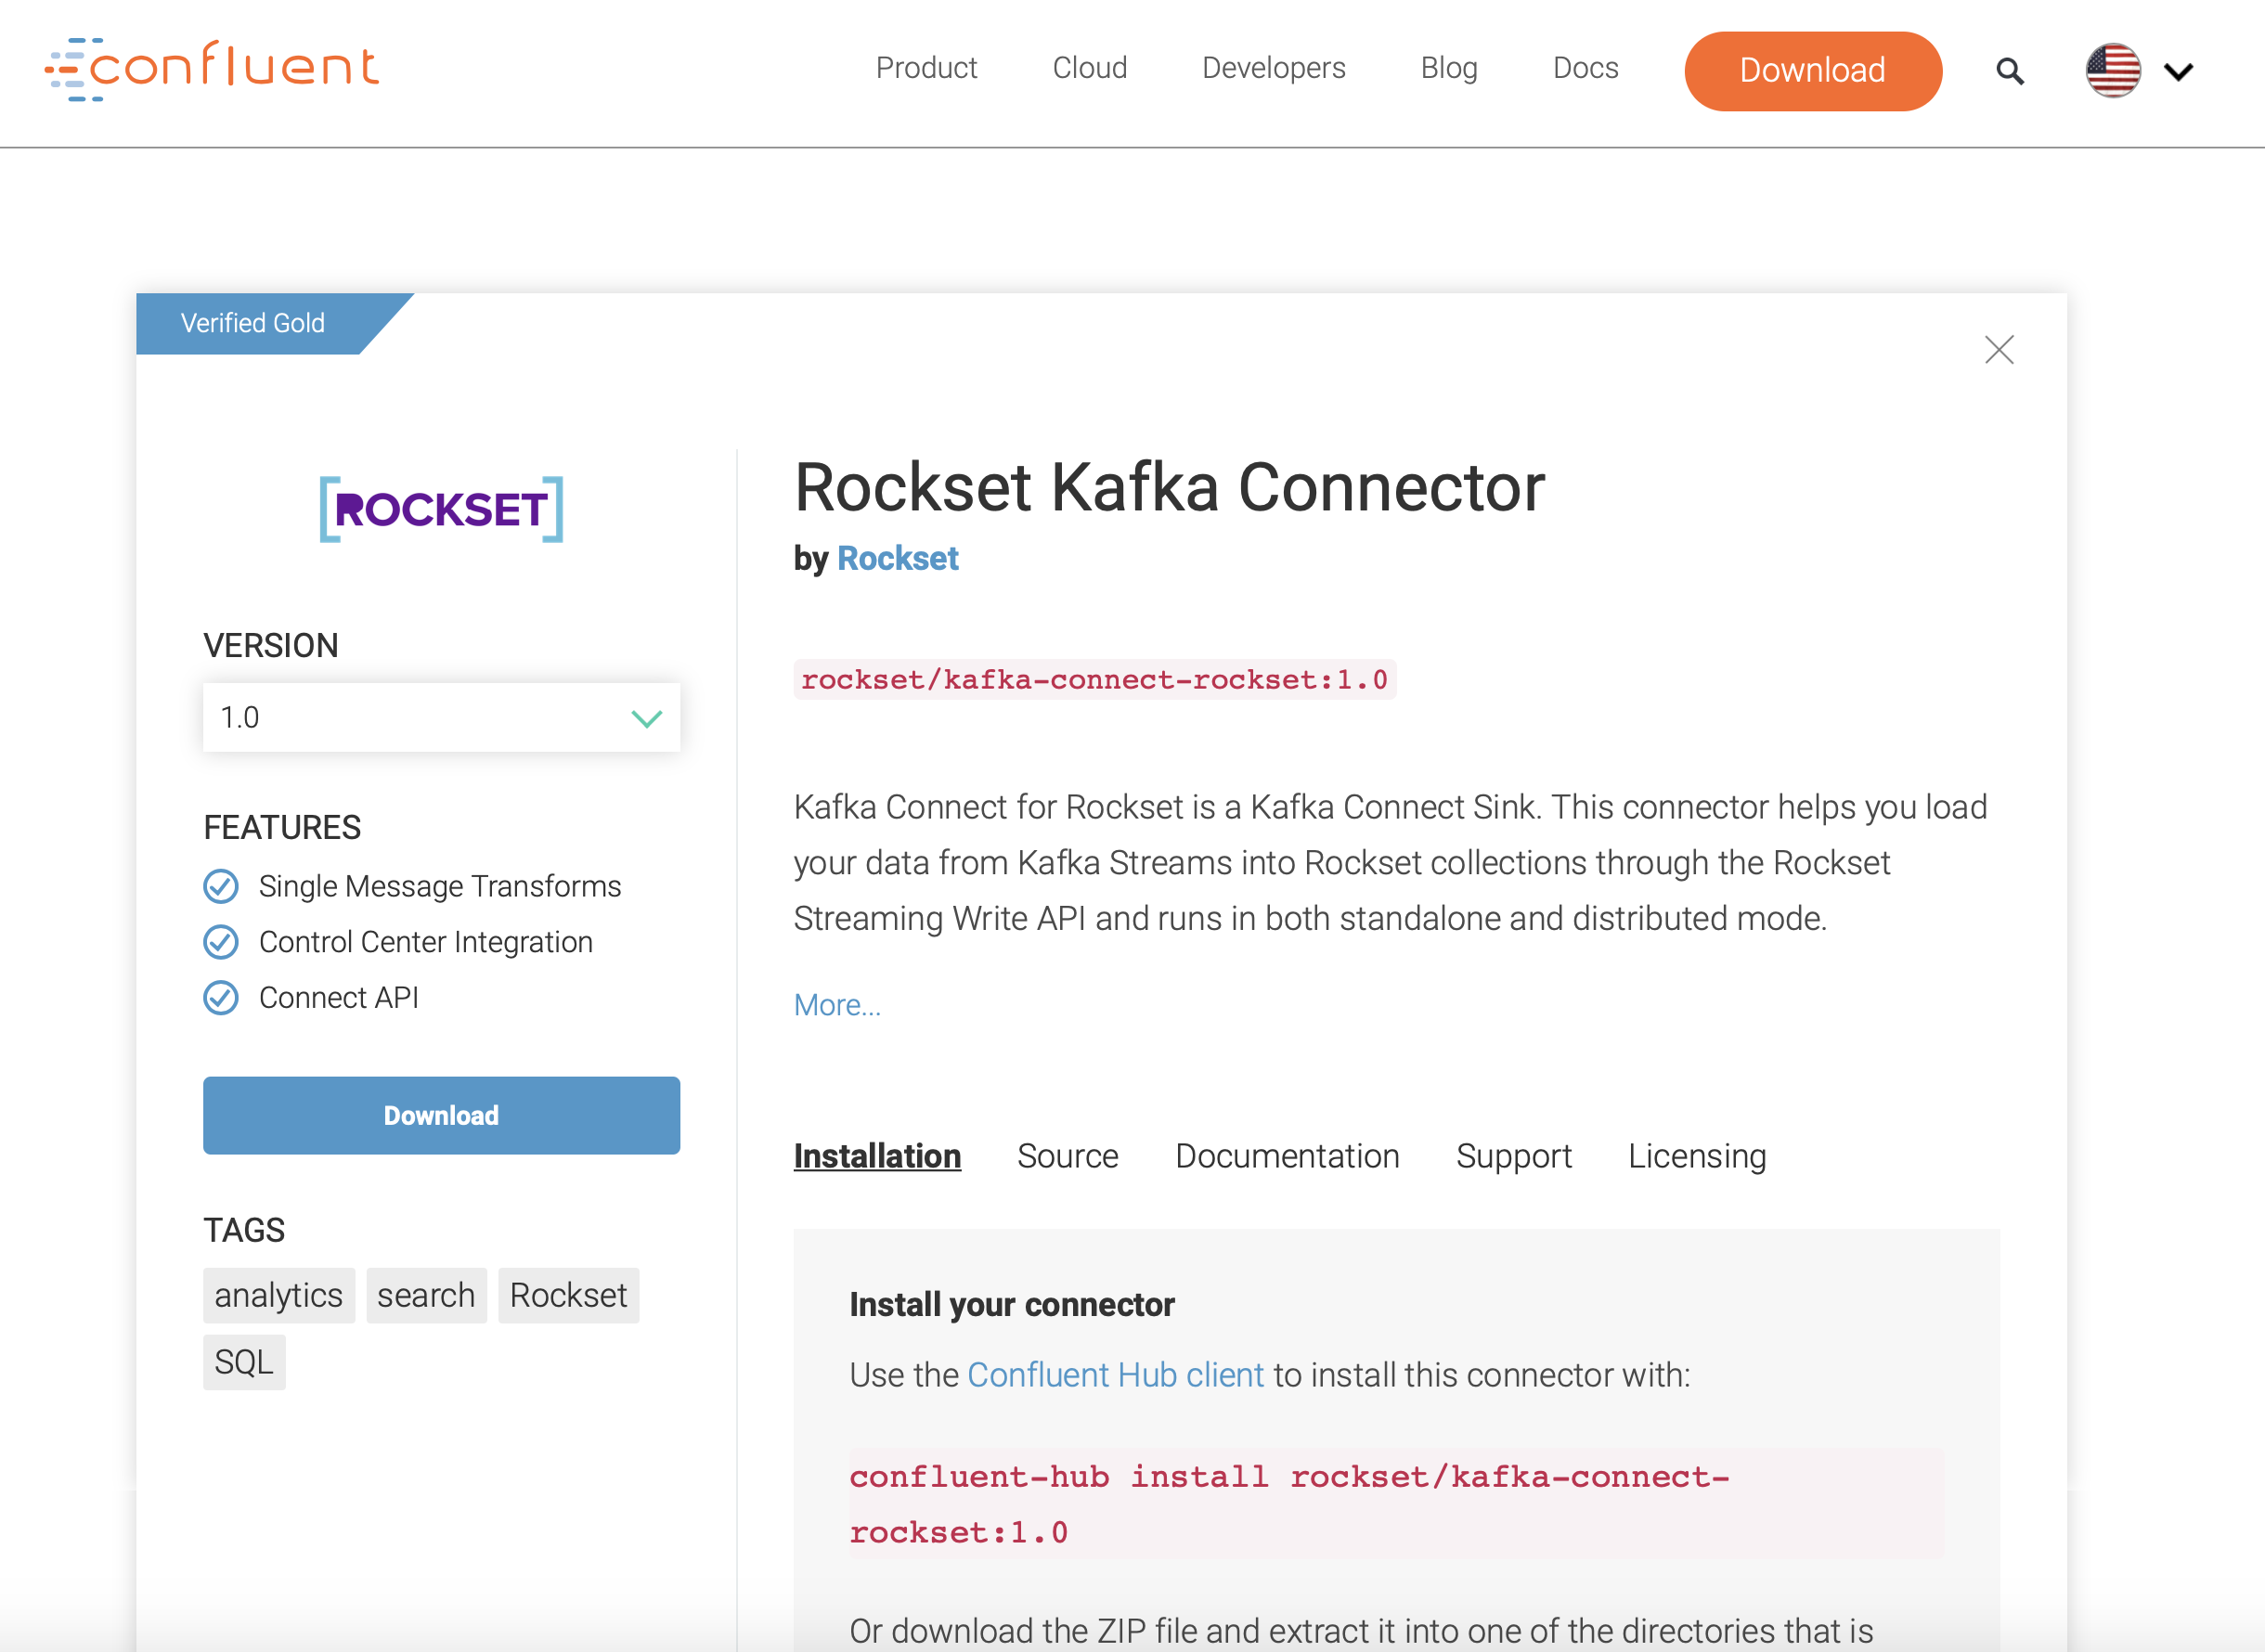Screen dimensions: 2265x1652
Task: Click Connect API check icon
Action: (221, 998)
